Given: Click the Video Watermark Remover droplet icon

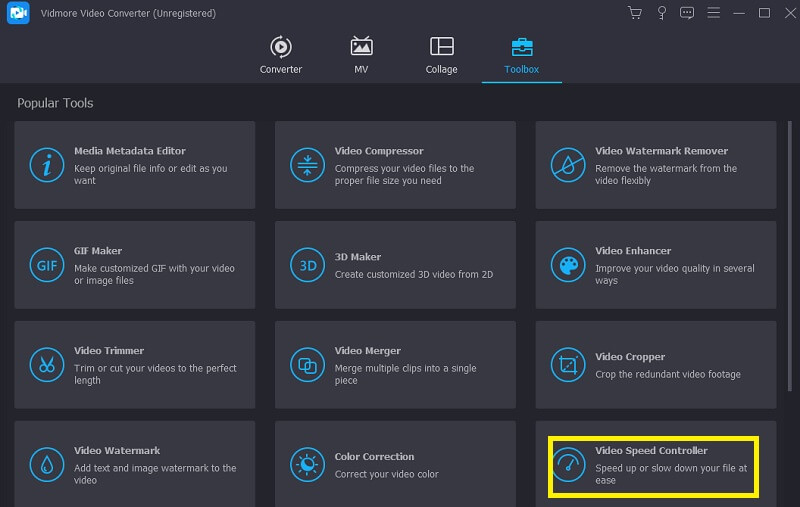Looking at the screenshot, I should pyautogui.click(x=568, y=165).
